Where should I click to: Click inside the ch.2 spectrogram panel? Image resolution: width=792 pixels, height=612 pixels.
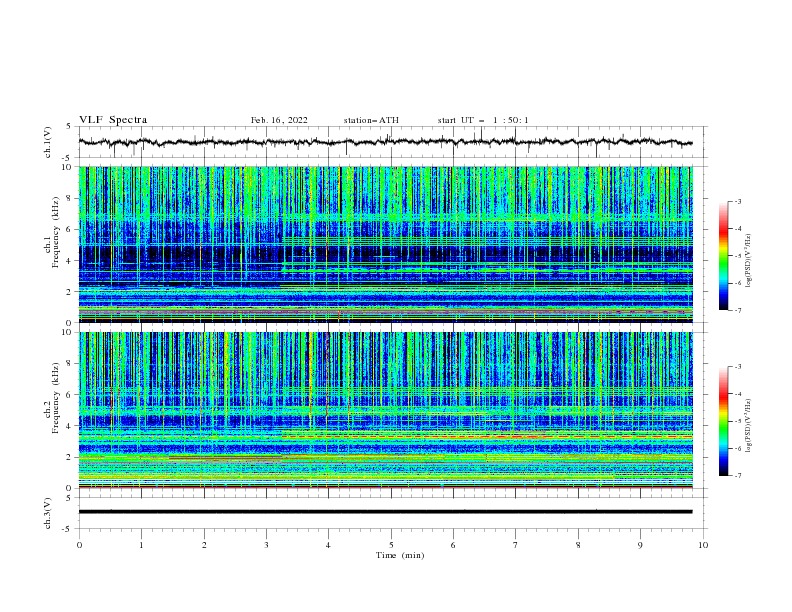(x=386, y=410)
